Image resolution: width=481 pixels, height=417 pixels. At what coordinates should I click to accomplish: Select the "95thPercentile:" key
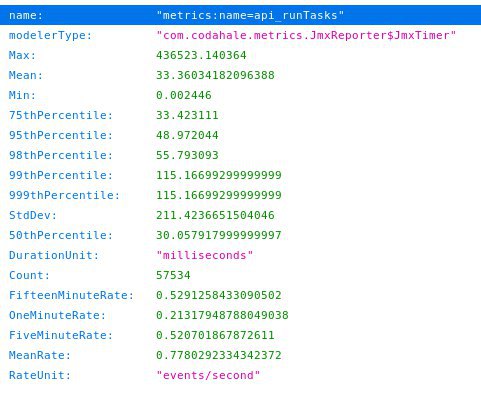pyautogui.click(x=61, y=135)
